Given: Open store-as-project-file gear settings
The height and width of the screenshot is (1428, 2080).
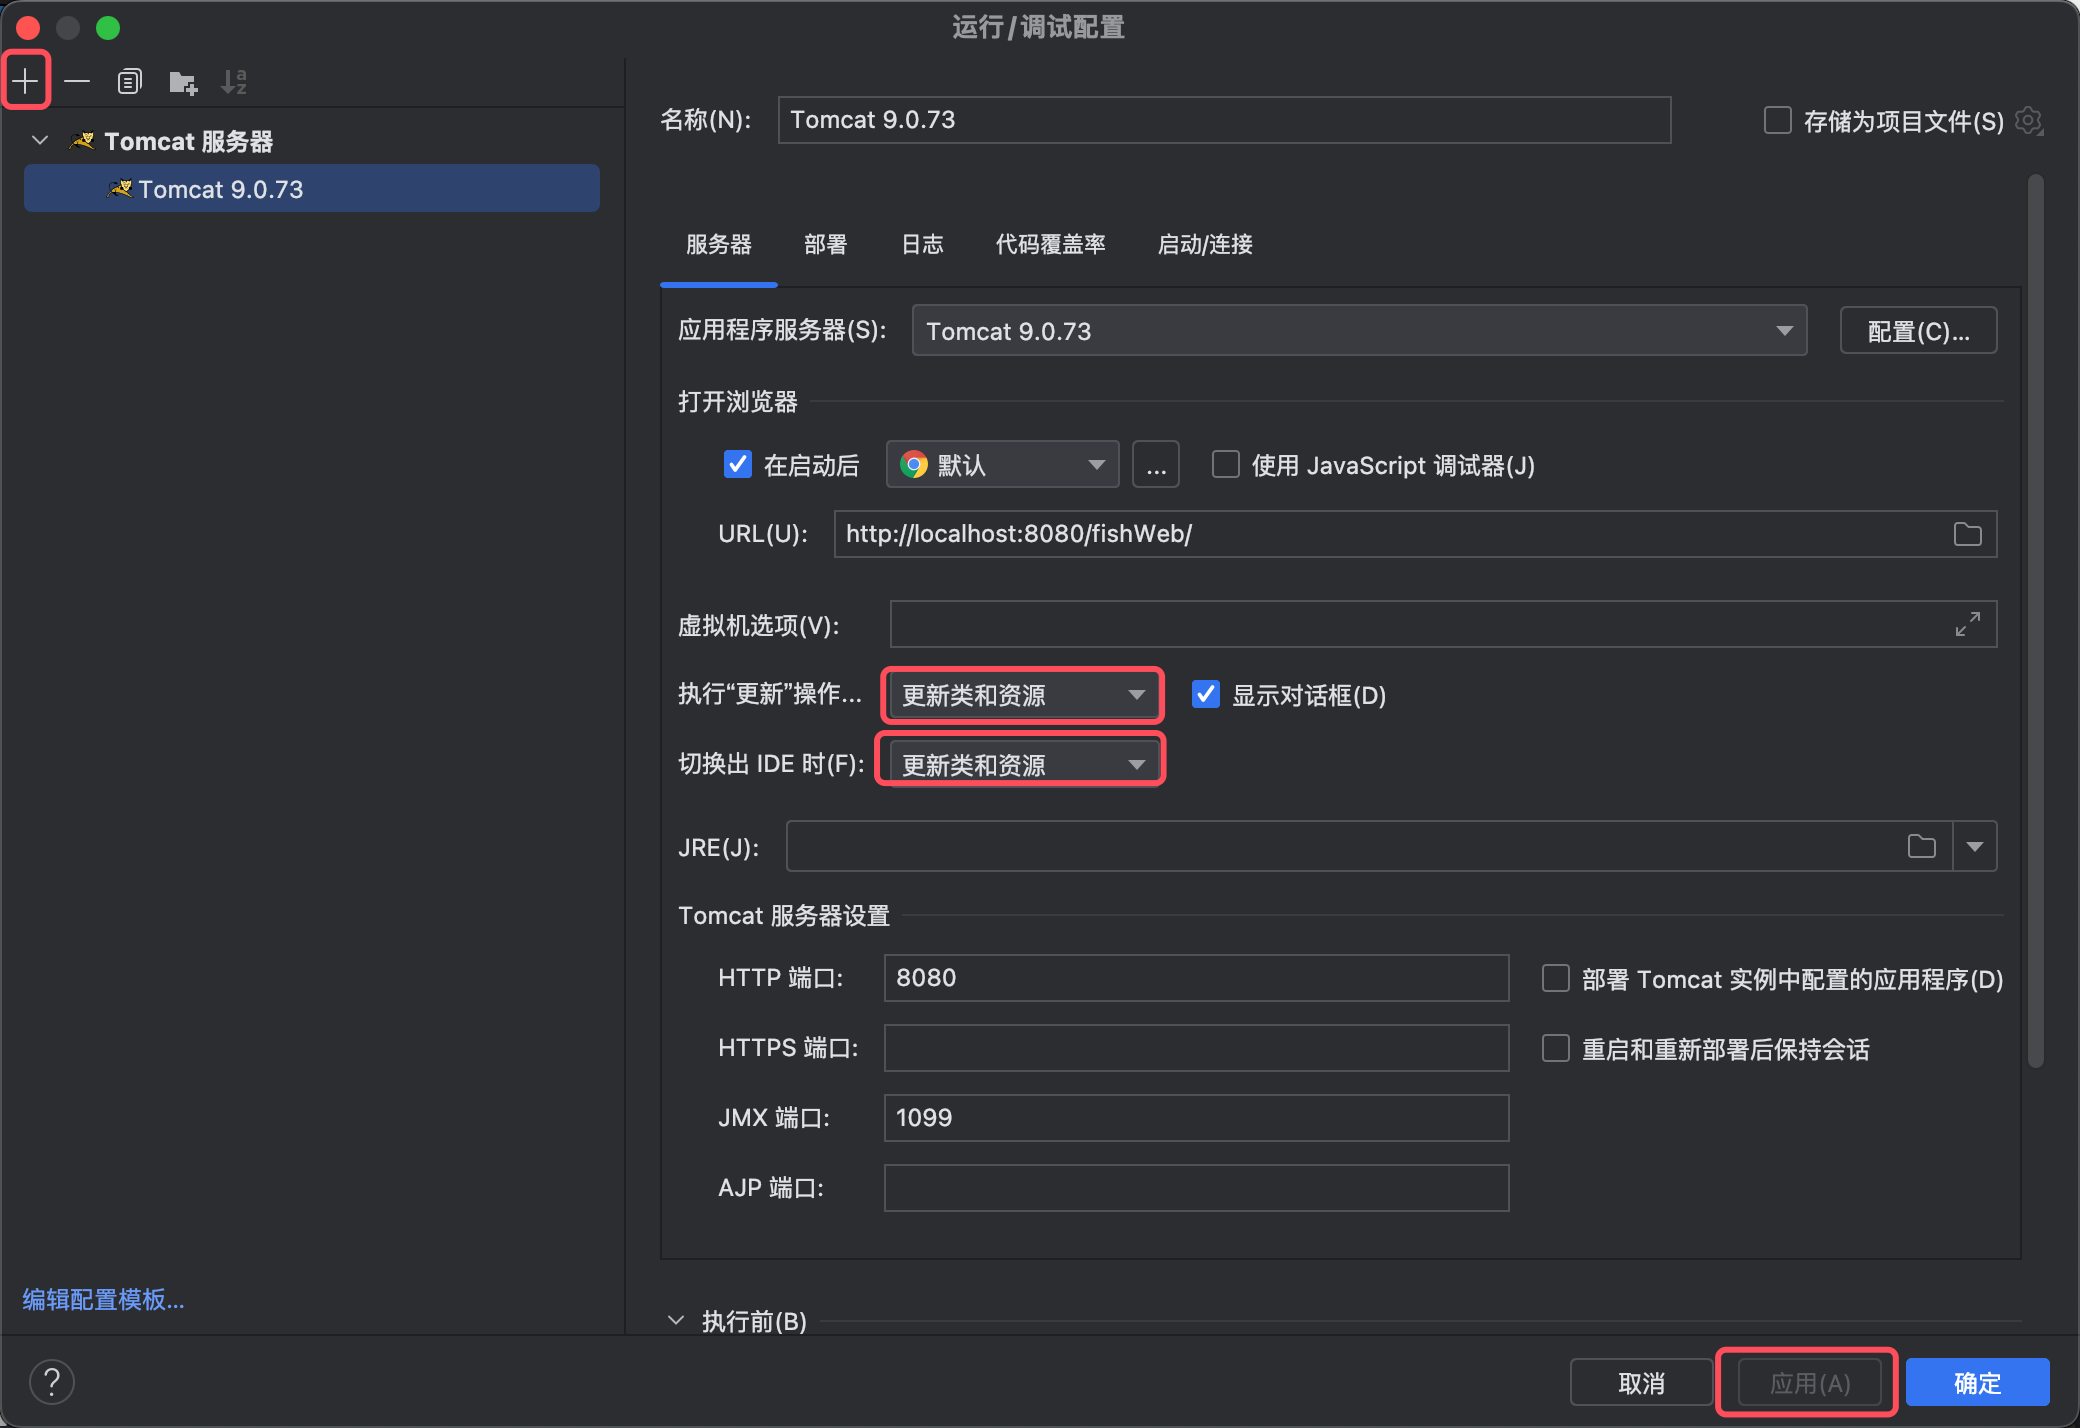Looking at the screenshot, I should [x=2029, y=121].
